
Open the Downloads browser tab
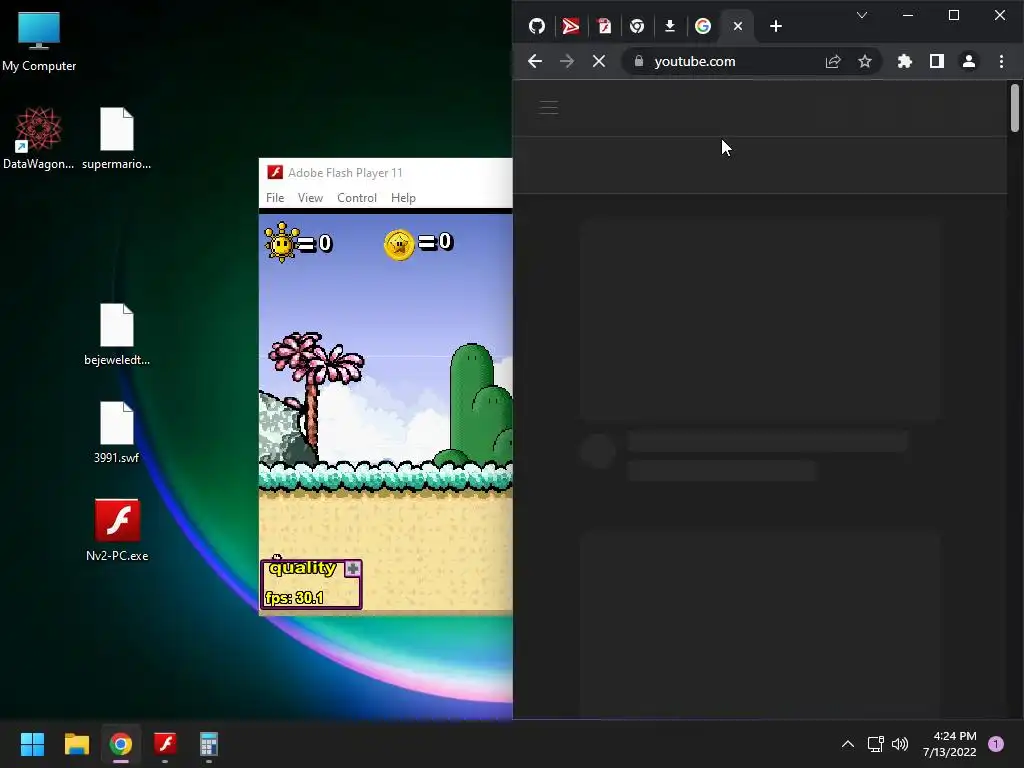pos(669,26)
